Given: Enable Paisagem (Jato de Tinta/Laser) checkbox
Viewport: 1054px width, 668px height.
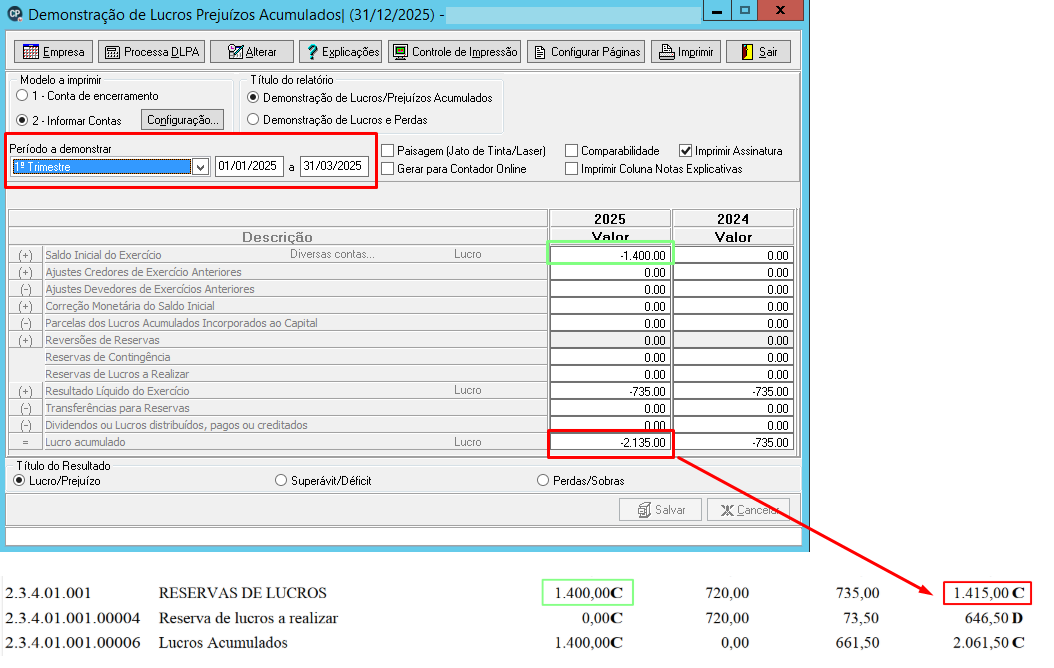Looking at the screenshot, I should (388, 151).
